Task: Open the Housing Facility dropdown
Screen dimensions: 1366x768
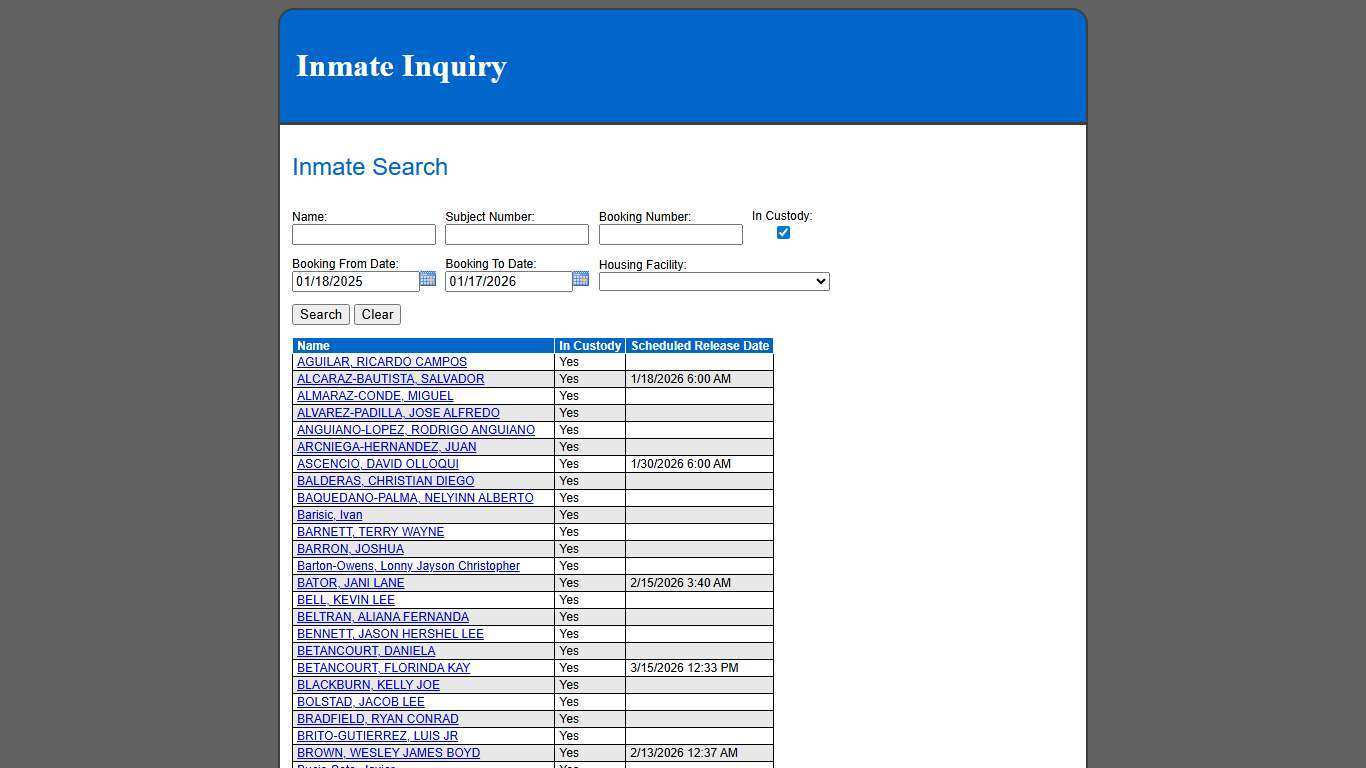Action: [x=713, y=281]
